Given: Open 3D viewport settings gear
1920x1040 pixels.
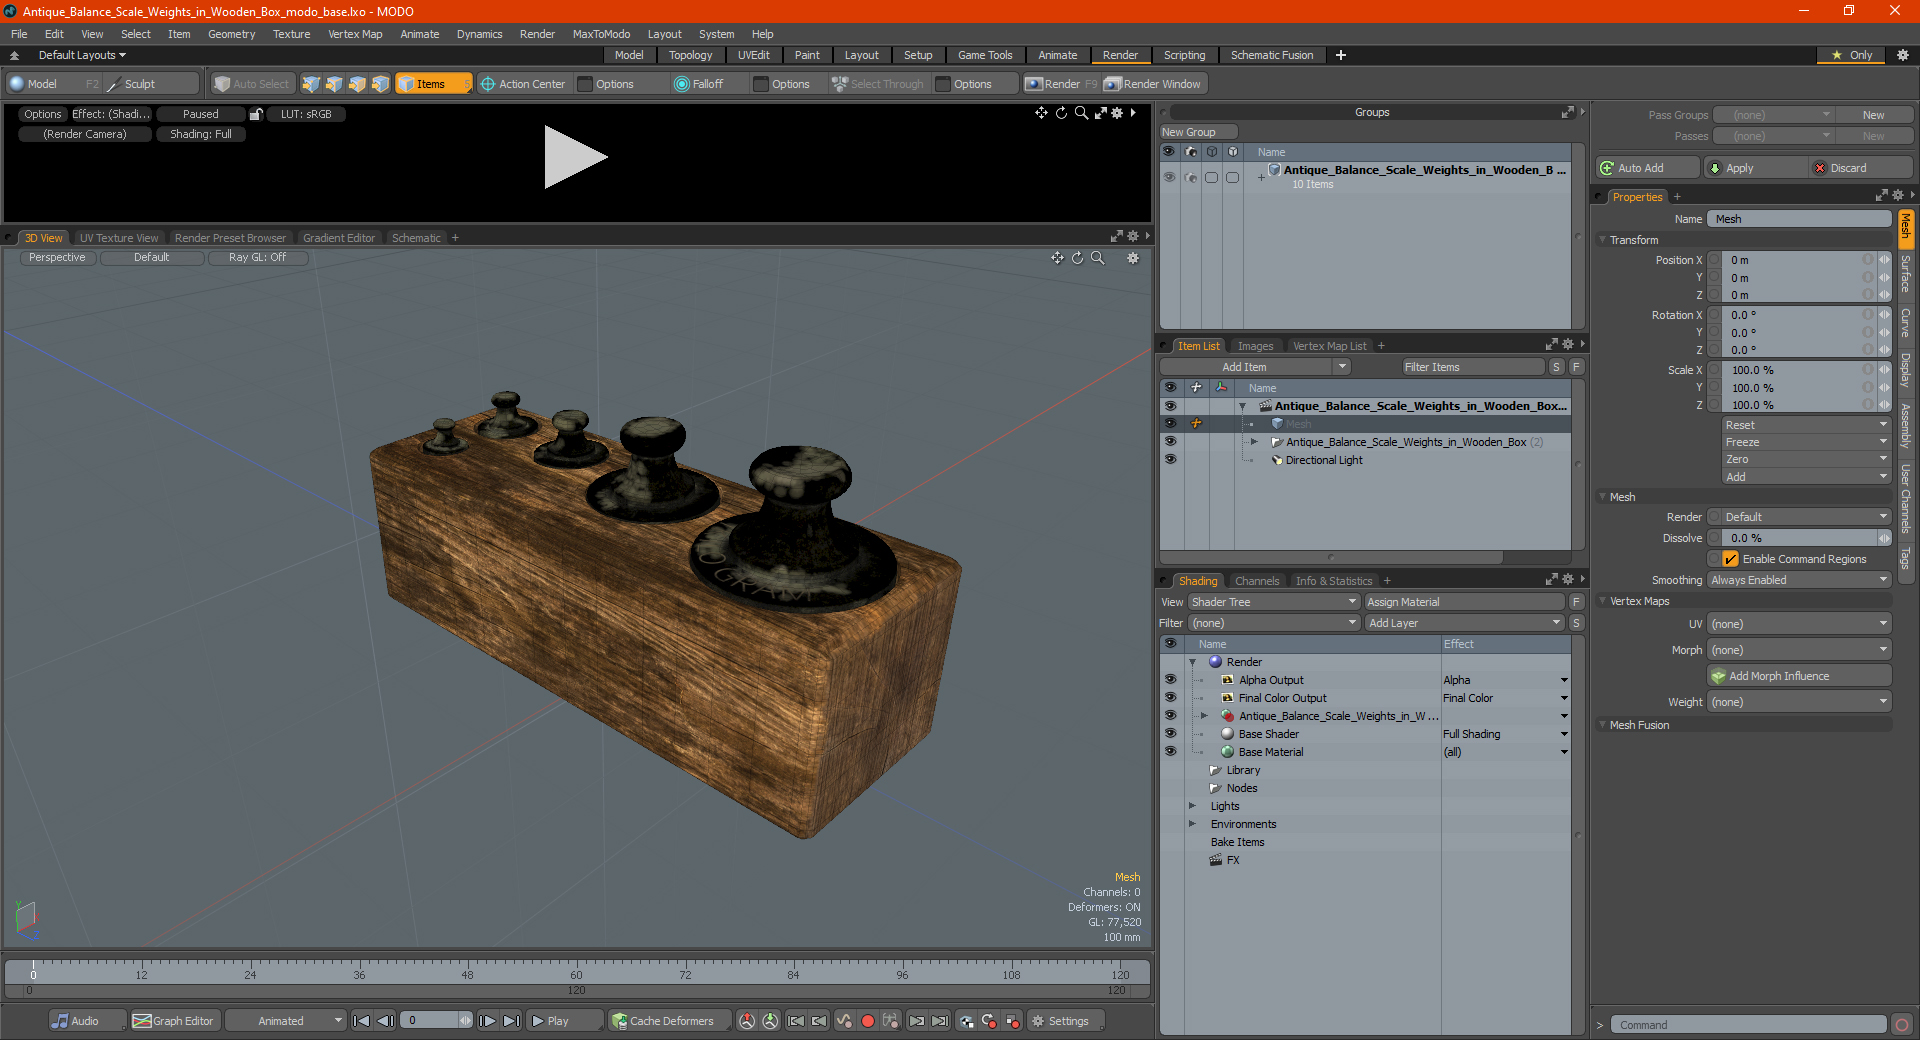Looking at the screenshot, I should [1133, 258].
